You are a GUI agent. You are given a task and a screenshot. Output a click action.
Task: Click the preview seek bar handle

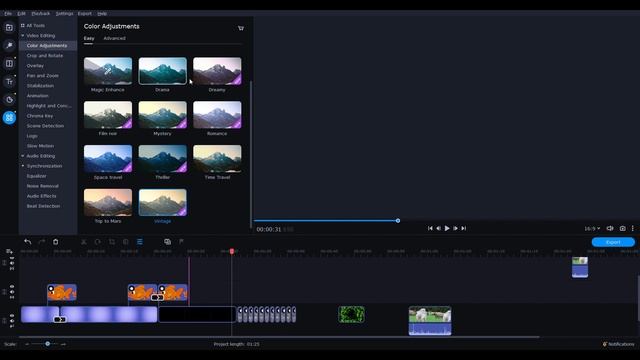click(398, 221)
